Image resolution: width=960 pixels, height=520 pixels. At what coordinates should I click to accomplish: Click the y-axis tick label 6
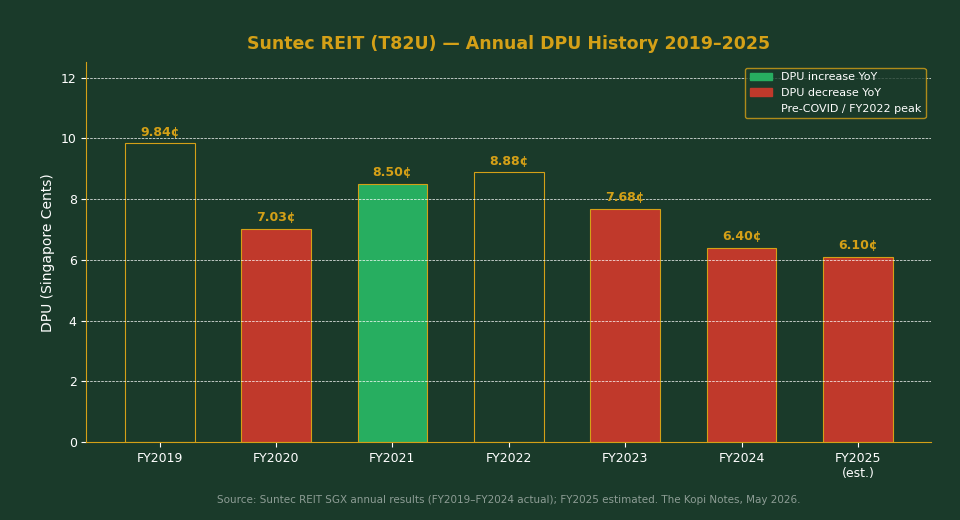(73, 260)
